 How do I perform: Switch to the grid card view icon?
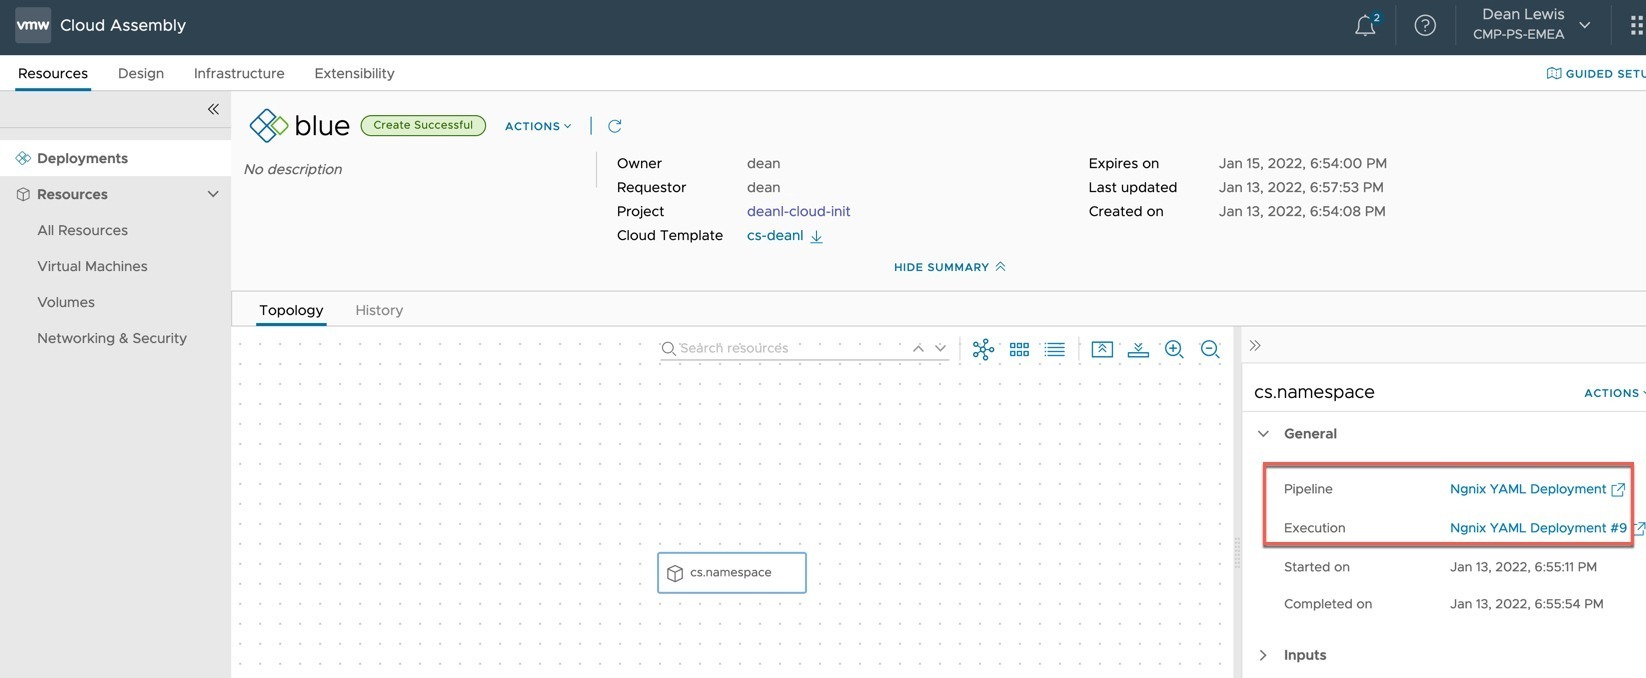pos(1019,349)
